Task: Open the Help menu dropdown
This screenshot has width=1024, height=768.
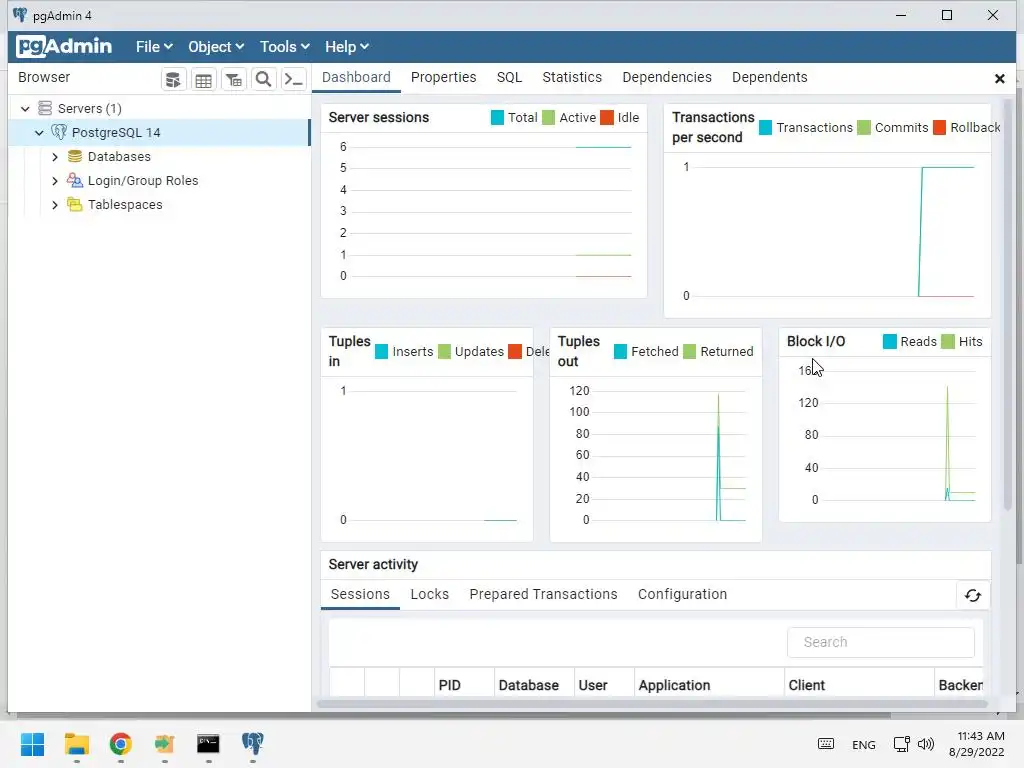Action: (x=347, y=47)
